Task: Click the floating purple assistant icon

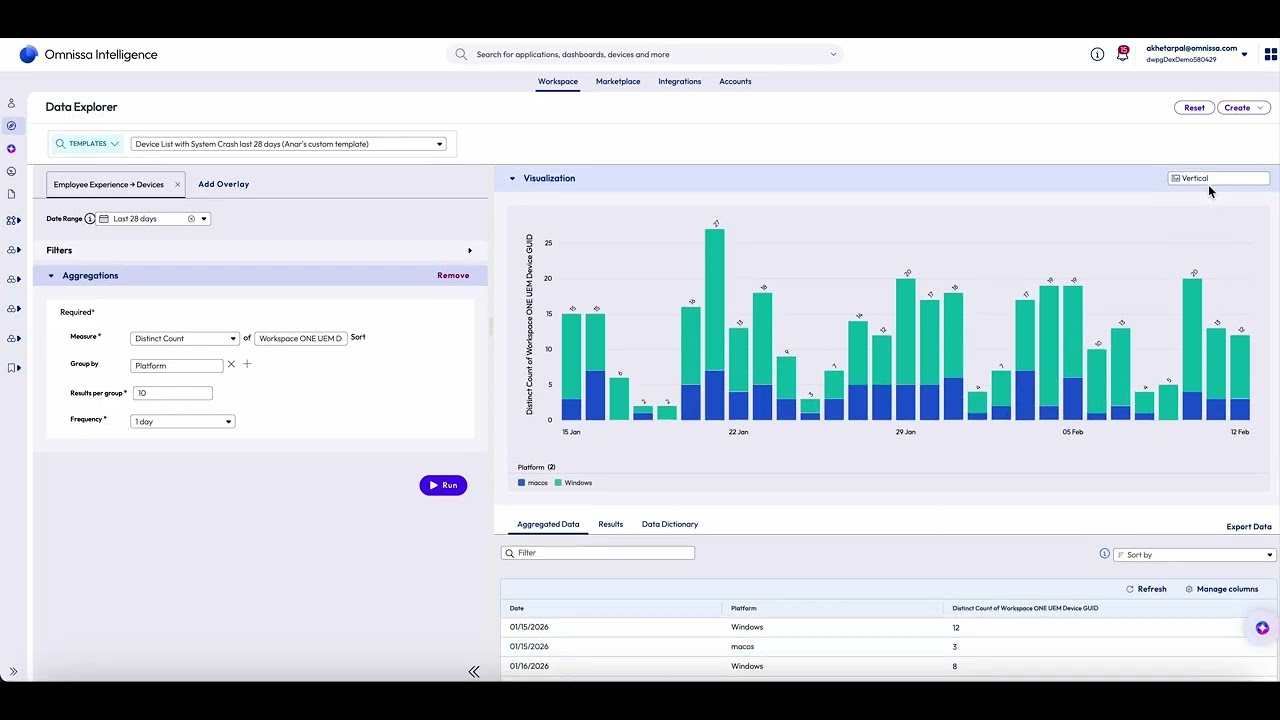Action: 1262,628
